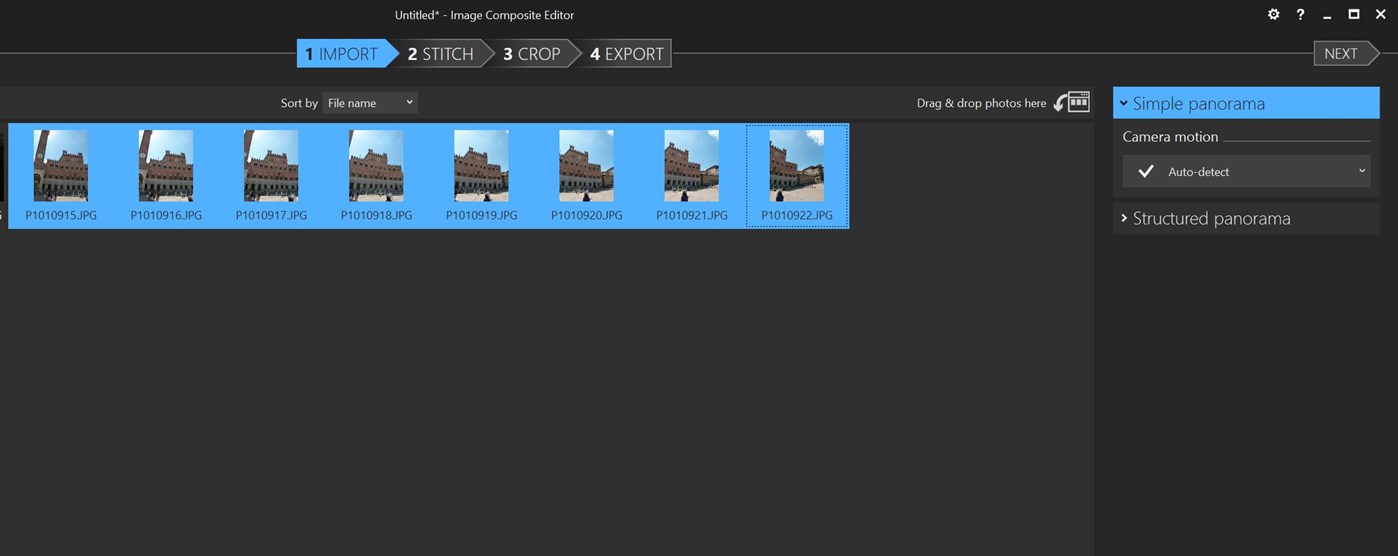Screen dimensions: 1398x556
Task: Open the Auto-detect camera motion dropdown
Action: [x=1246, y=171]
